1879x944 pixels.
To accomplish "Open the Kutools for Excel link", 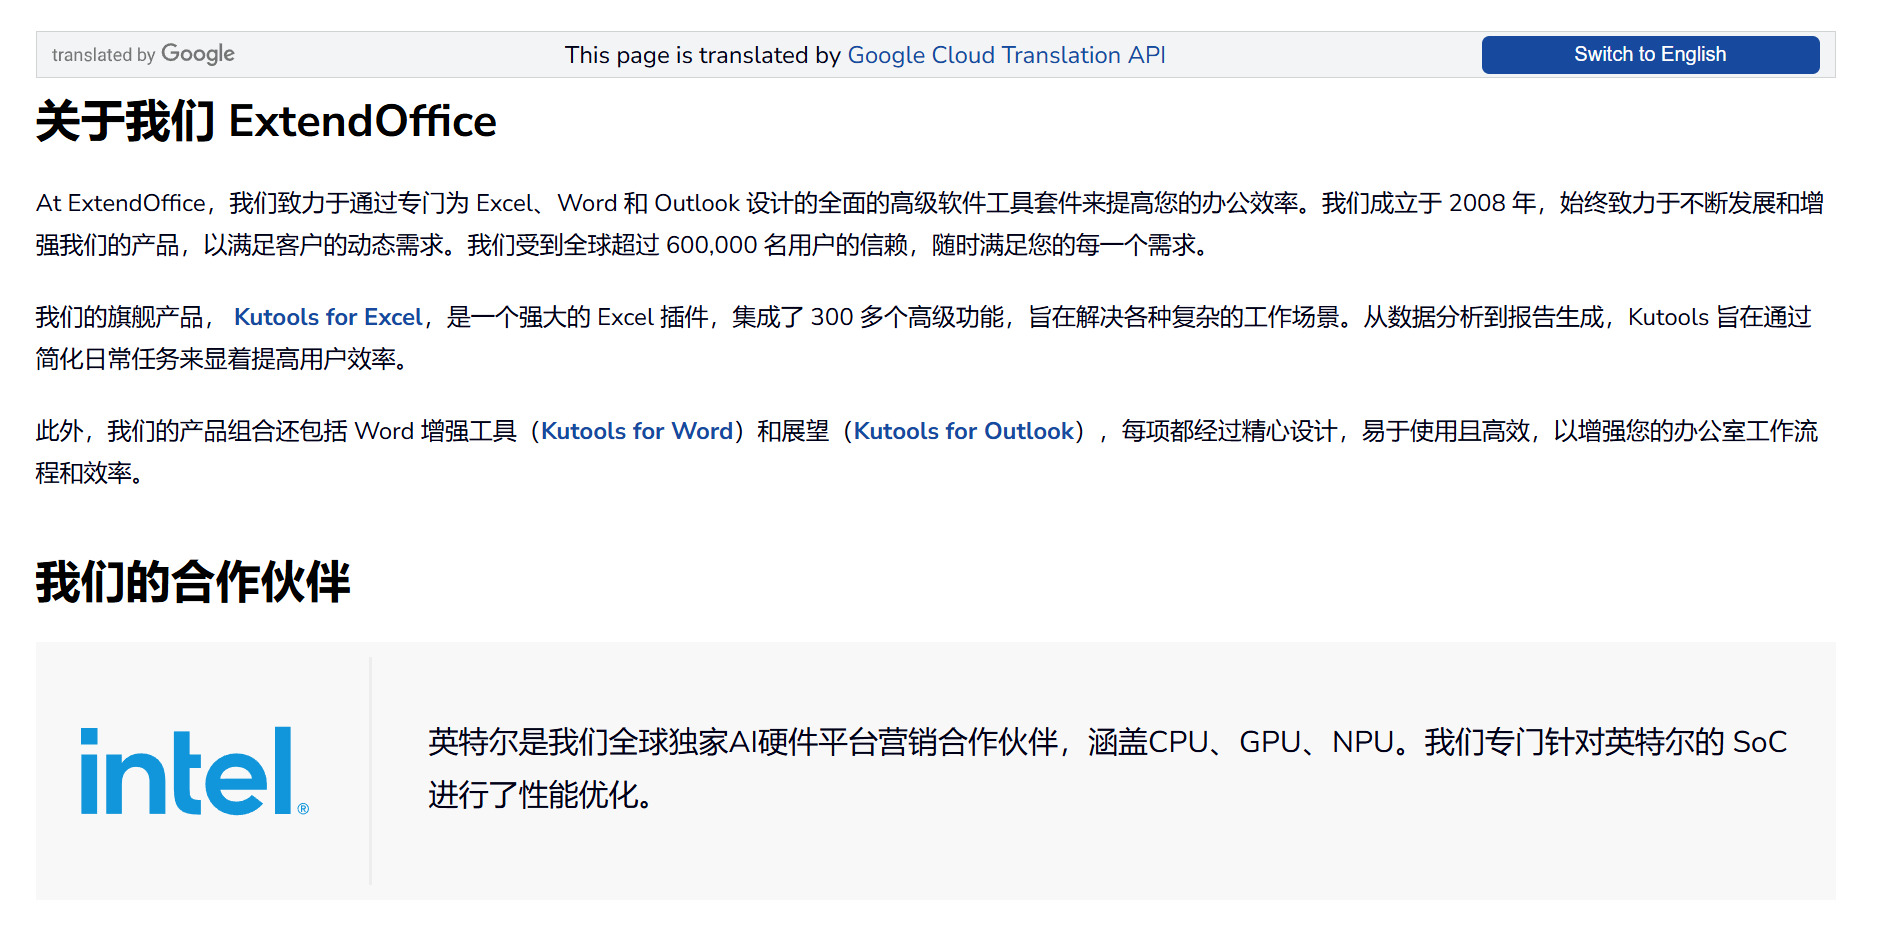I will pos(328,317).
